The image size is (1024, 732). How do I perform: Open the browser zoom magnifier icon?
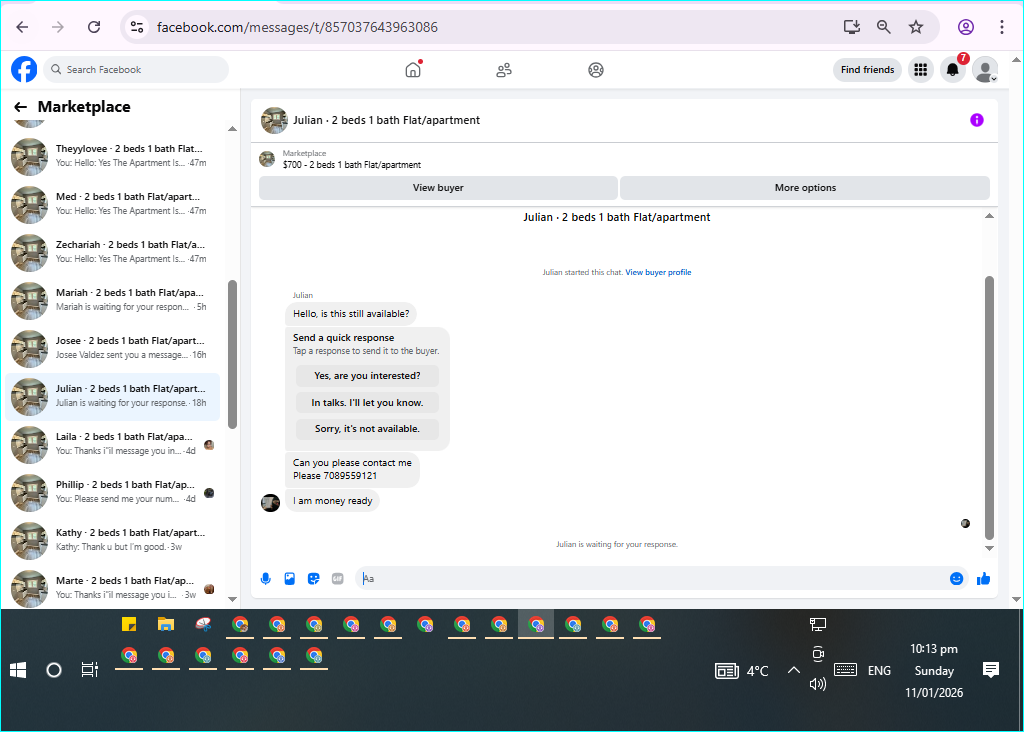tap(884, 27)
